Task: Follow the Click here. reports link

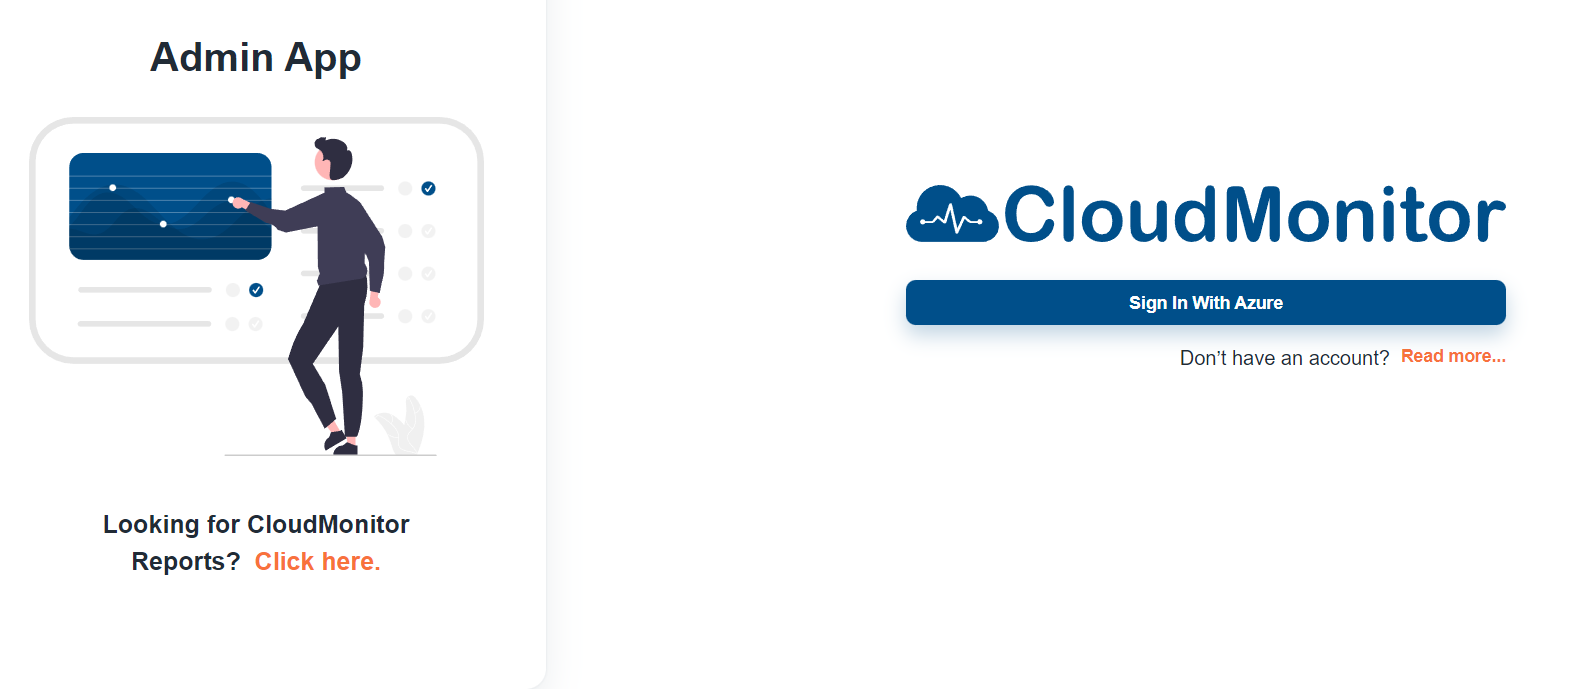Action: click(317, 561)
